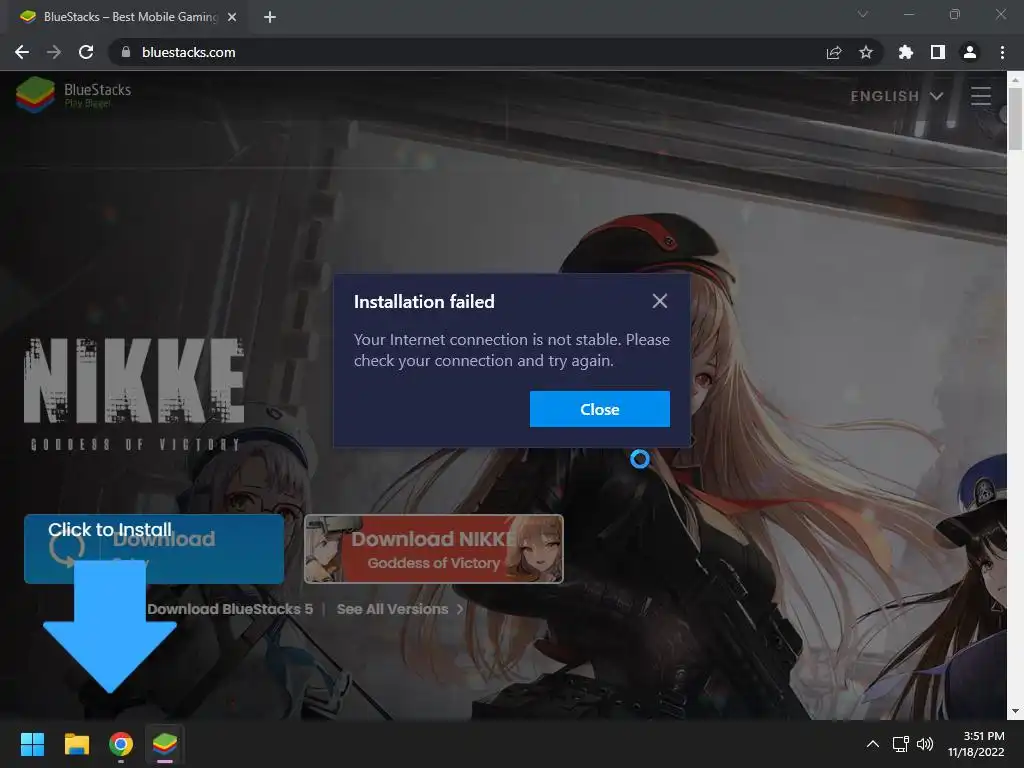Close the Installation failed dialog with X
Screen dimensions: 1024x768
(x=660, y=301)
